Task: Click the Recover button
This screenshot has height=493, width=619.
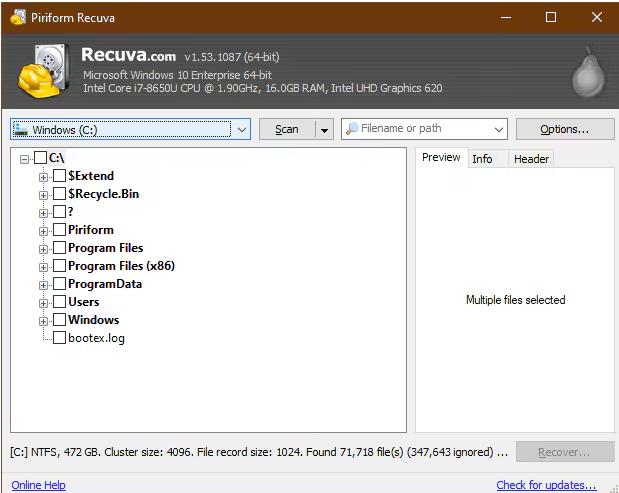Action: [x=565, y=452]
